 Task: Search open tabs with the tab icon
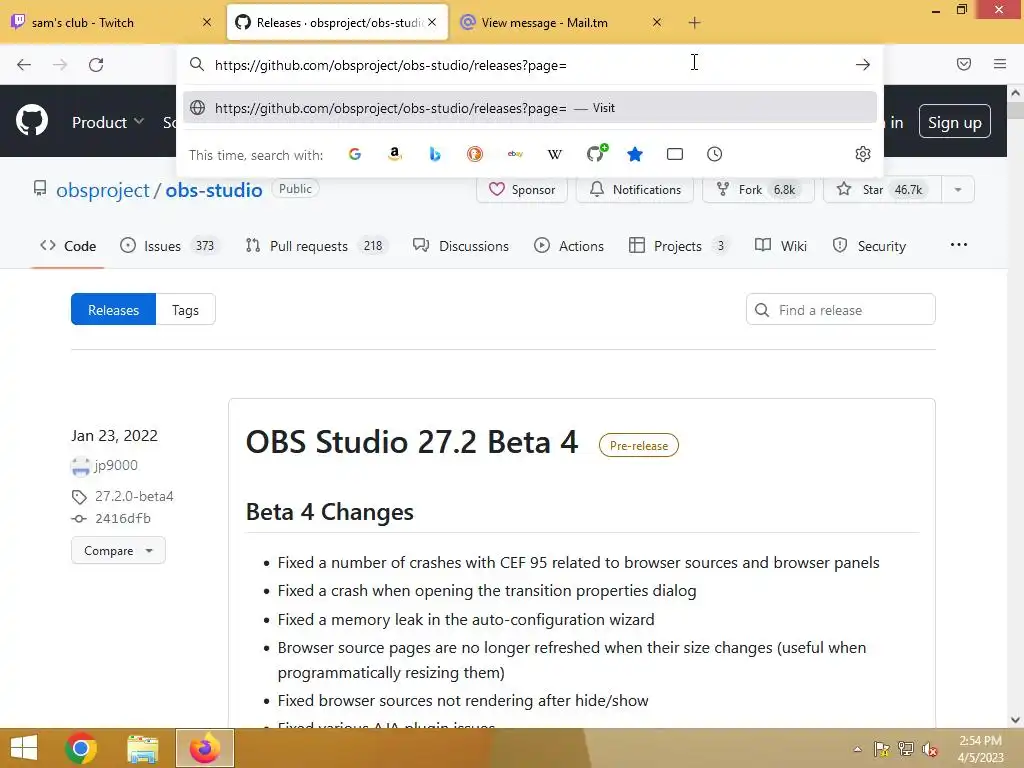click(675, 154)
